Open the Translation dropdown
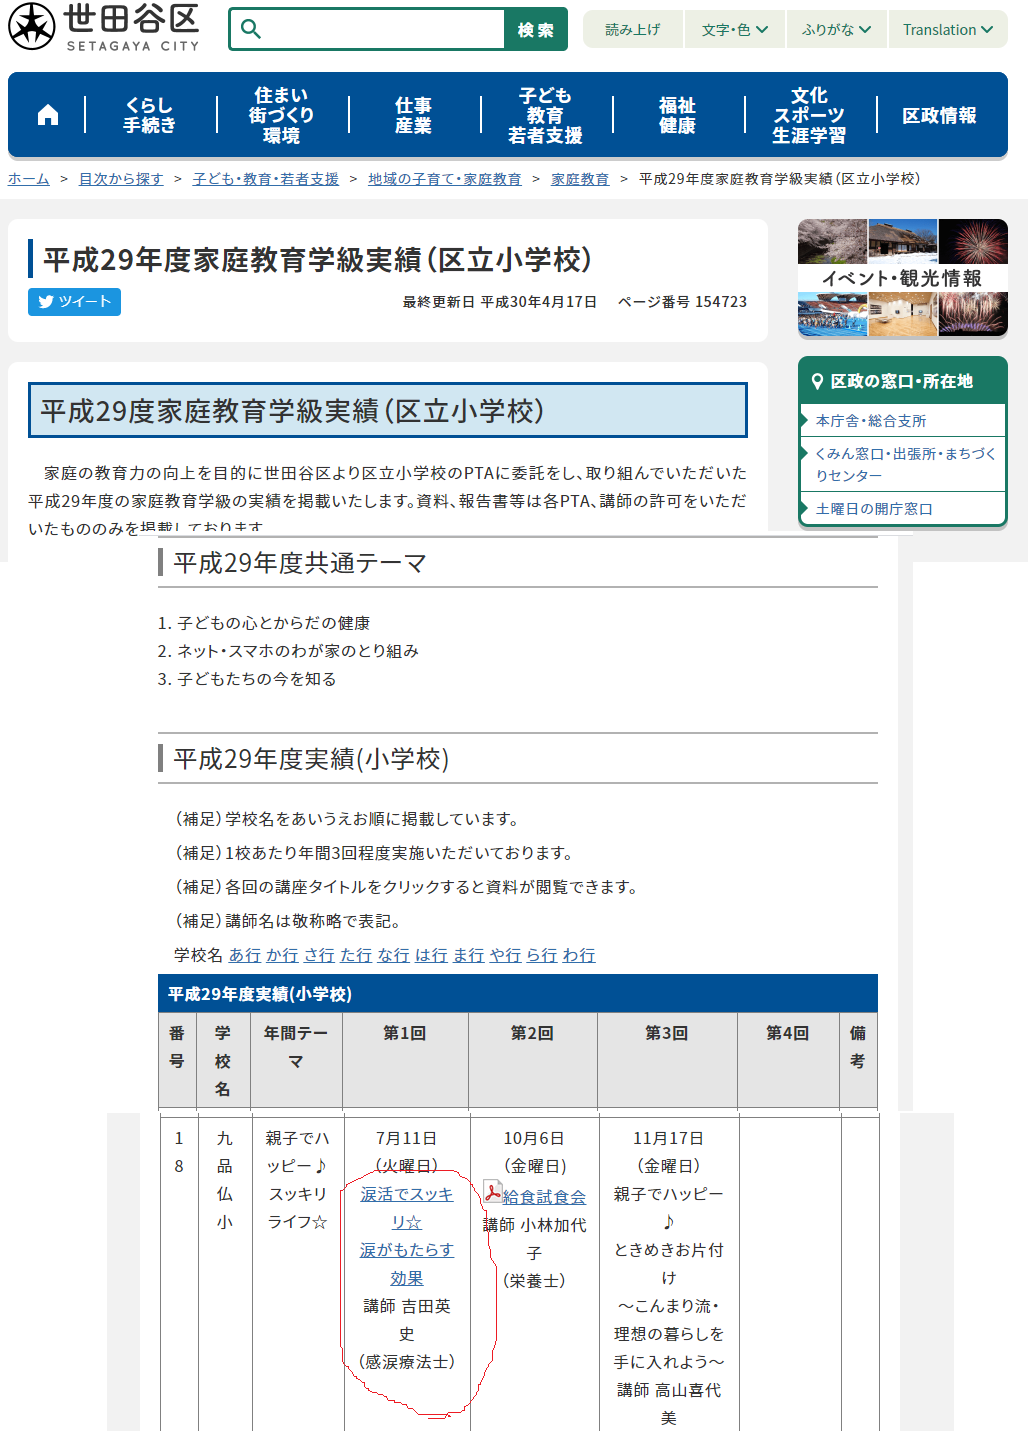Viewport: 1028px width, 1431px height. coord(948,30)
